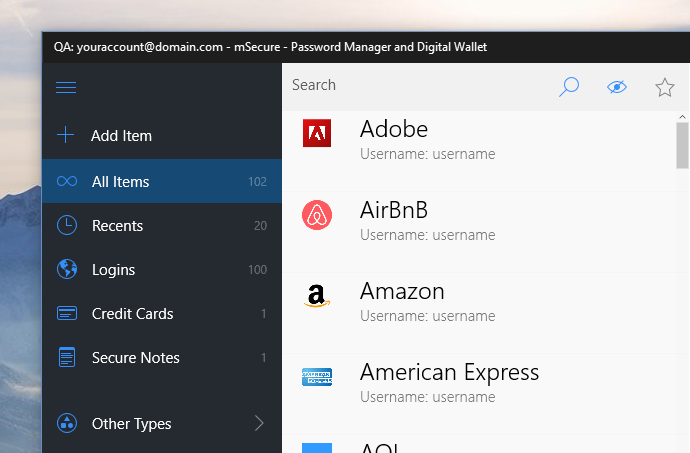The height and width of the screenshot is (453, 690).
Task: Click the Adobe logo icon
Action: pyautogui.click(x=317, y=133)
